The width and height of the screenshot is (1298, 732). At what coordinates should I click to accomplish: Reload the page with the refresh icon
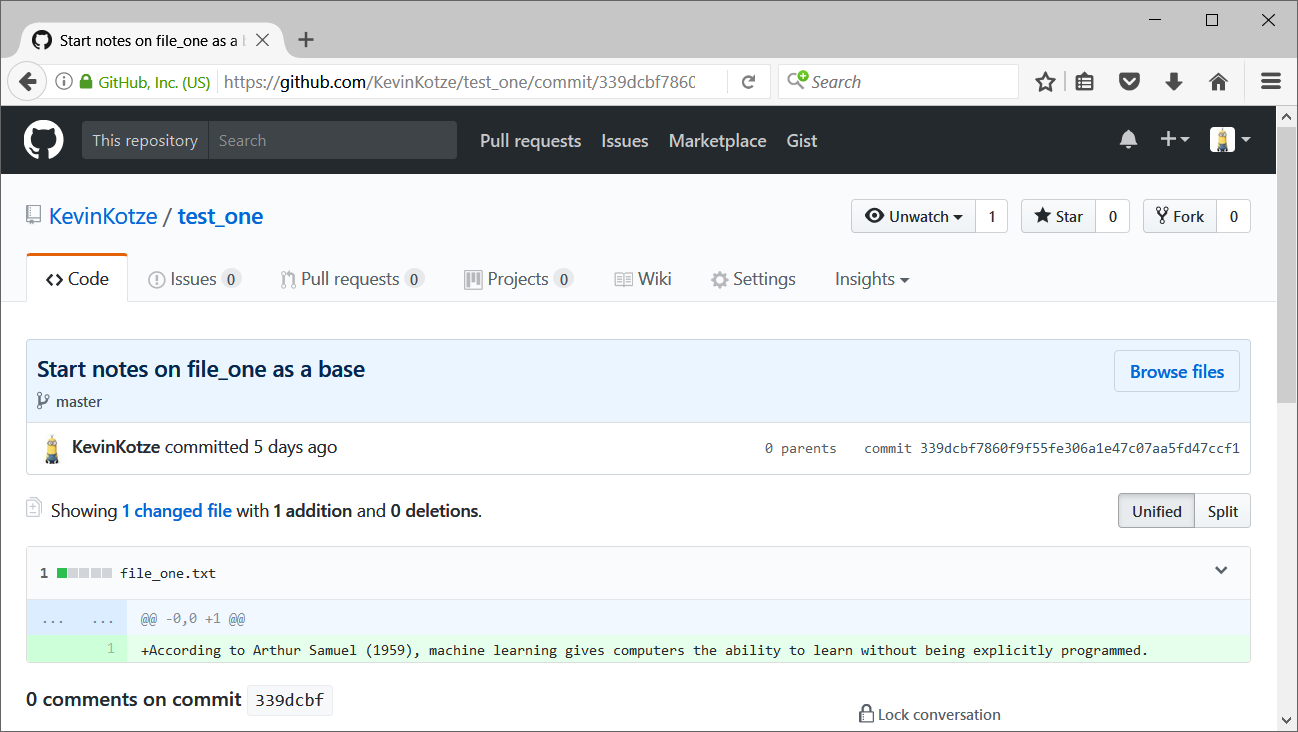point(748,82)
